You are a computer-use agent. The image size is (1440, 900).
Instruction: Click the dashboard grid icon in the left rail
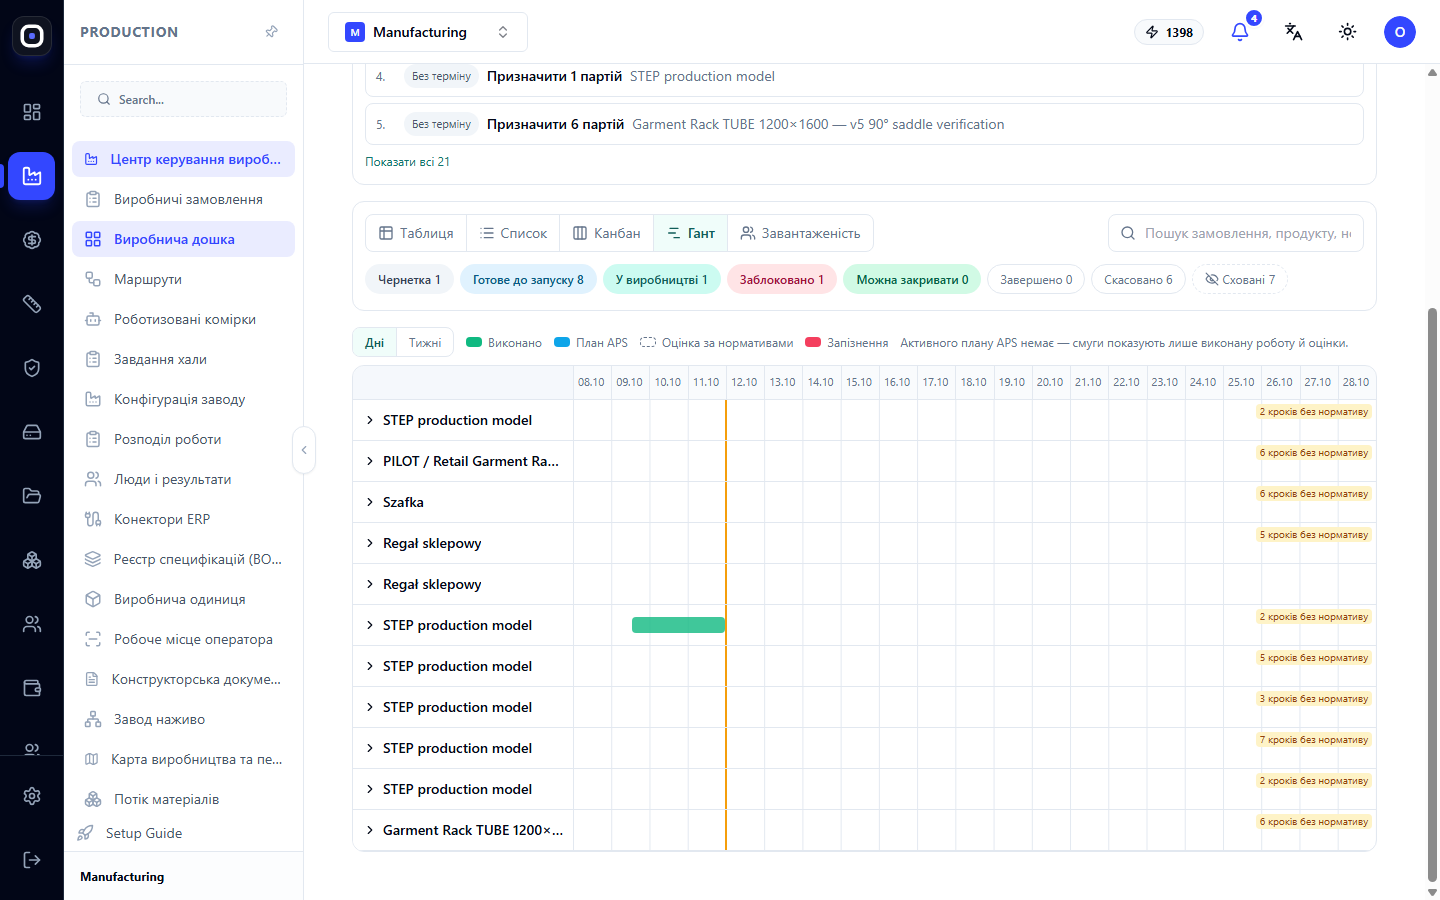click(x=32, y=112)
